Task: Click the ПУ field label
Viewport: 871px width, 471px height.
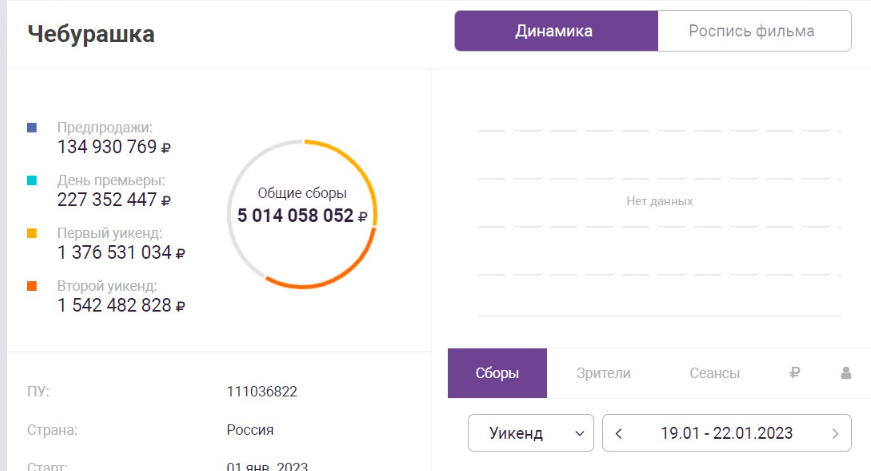Action: click(38, 391)
